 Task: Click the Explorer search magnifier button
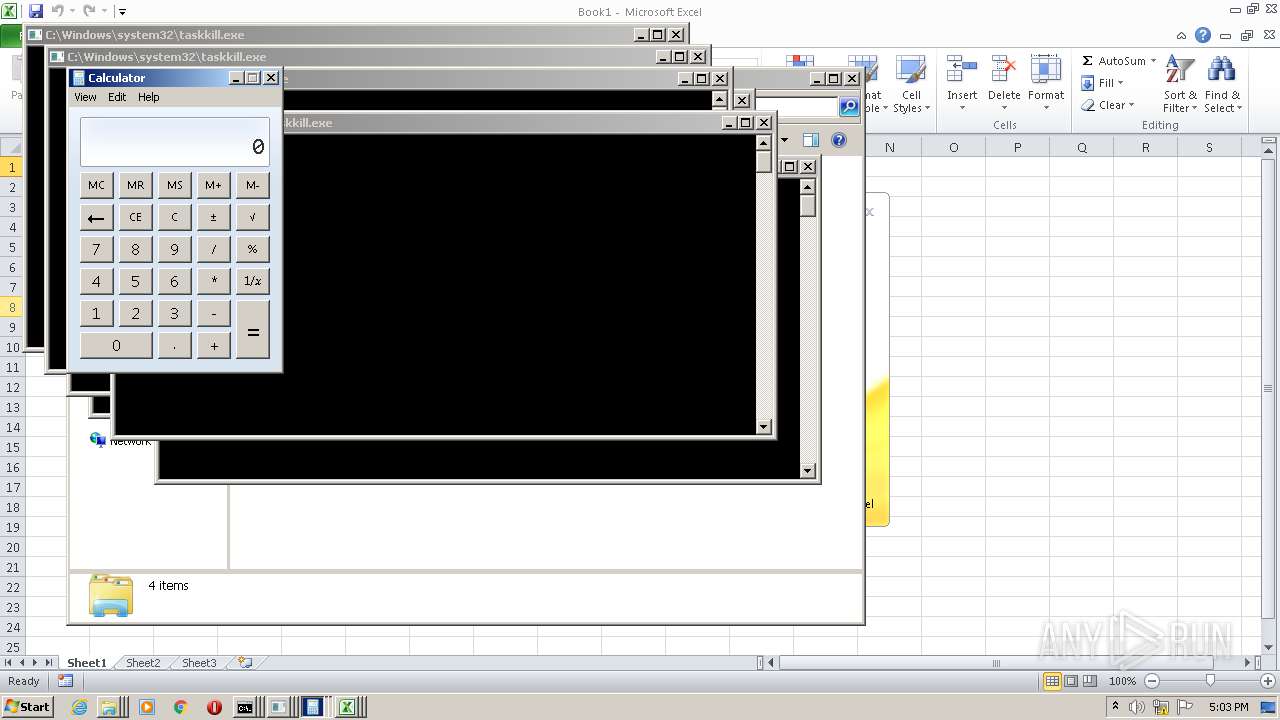click(849, 107)
